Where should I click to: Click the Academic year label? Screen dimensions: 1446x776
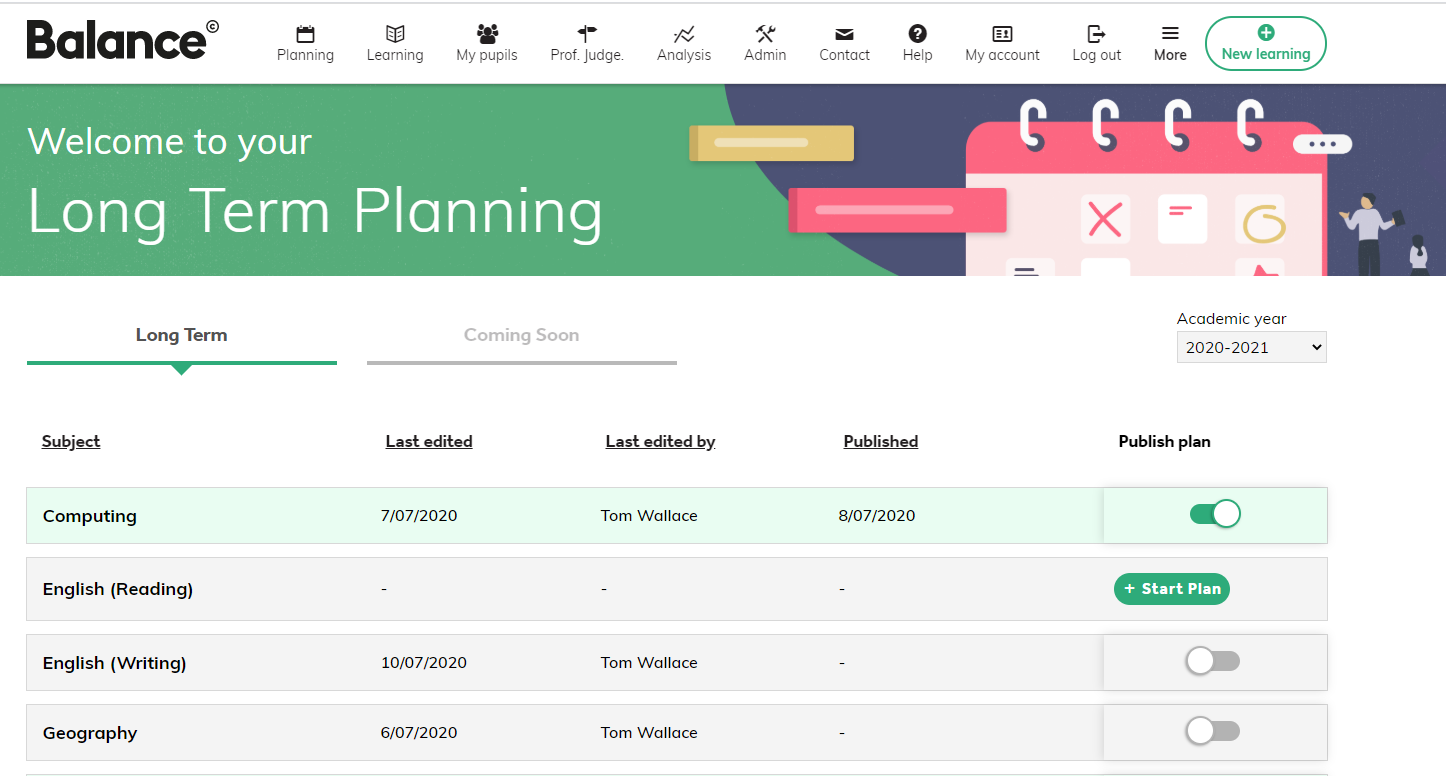tap(1232, 319)
